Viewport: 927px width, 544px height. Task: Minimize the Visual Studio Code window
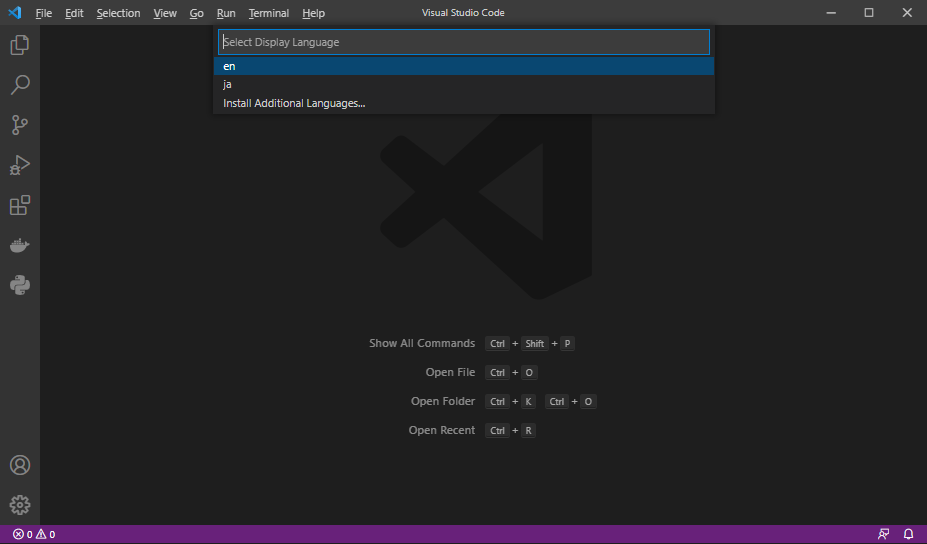coord(831,12)
